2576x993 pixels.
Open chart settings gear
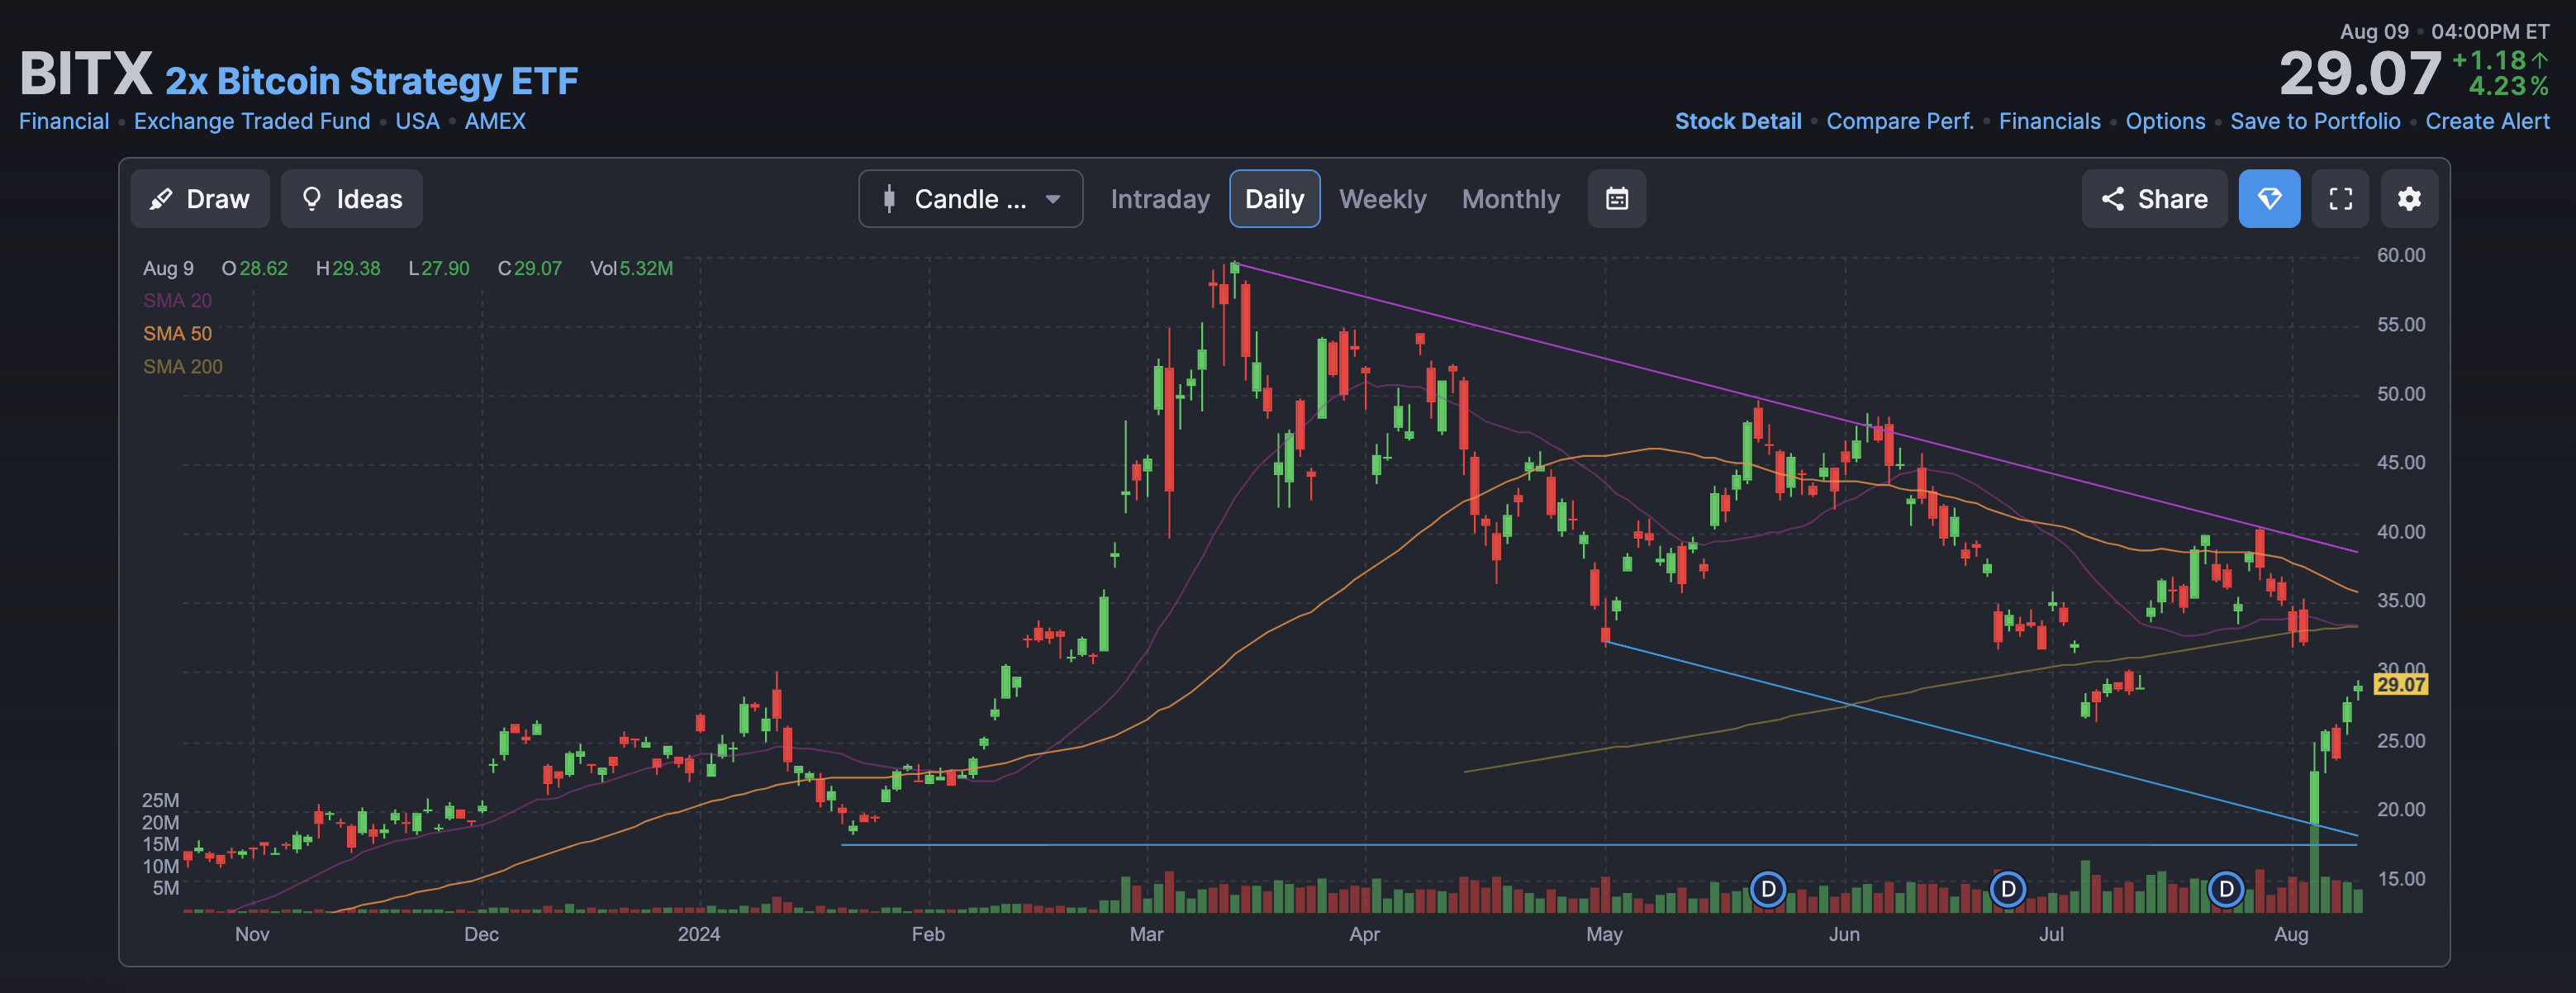tap(2409, 199)
